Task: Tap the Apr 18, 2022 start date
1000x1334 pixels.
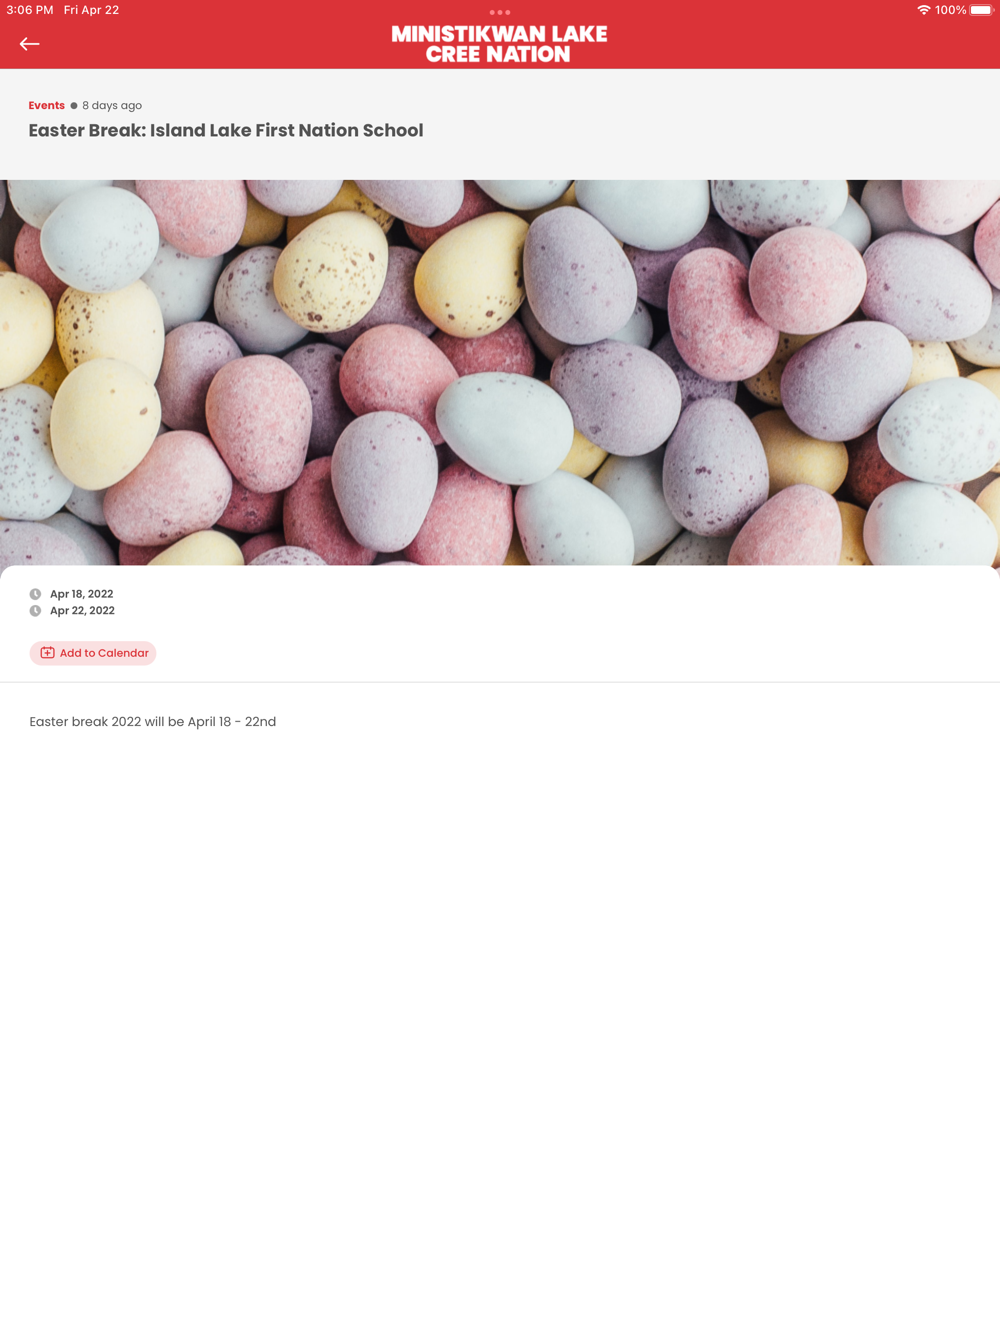Action: click(81, 594)
